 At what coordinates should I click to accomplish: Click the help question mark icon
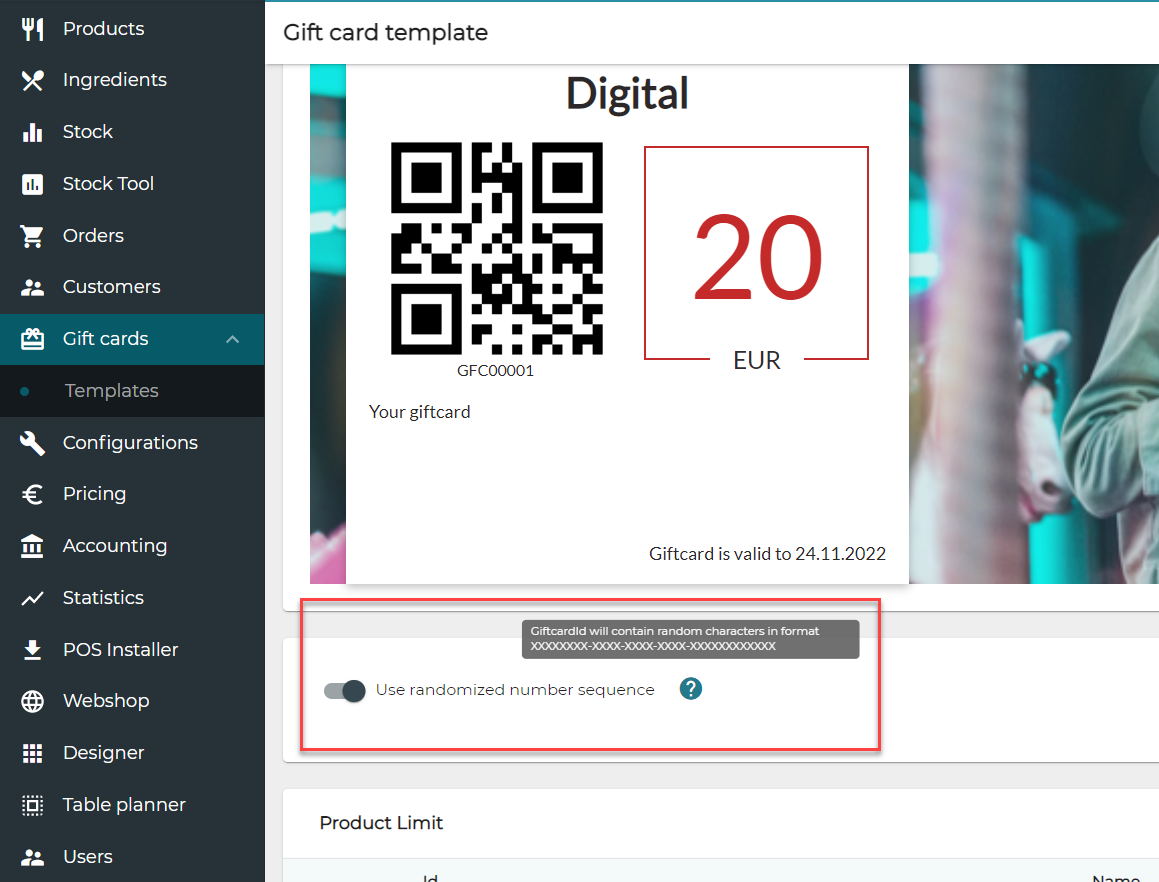pyautogui.click(x=690, y=689)
